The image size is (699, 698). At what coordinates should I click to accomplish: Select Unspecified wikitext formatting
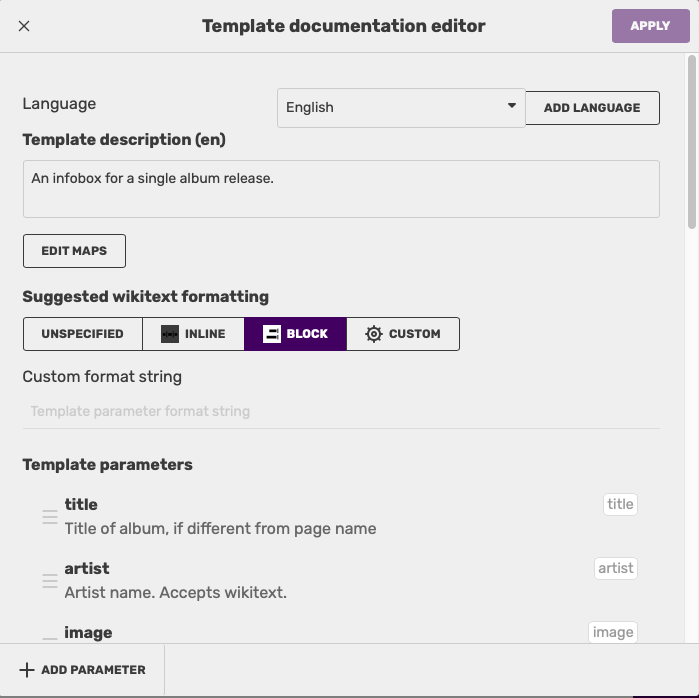coord(83,334)
